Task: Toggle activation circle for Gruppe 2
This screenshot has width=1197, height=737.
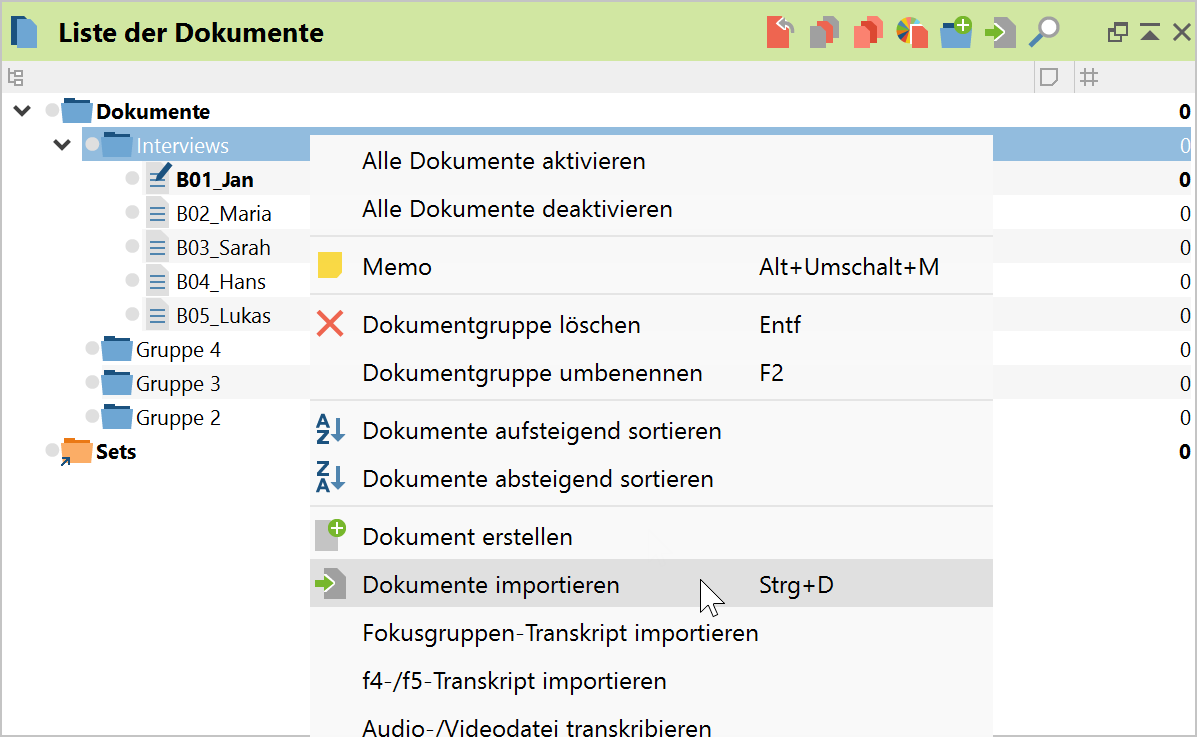Action: 92,416
